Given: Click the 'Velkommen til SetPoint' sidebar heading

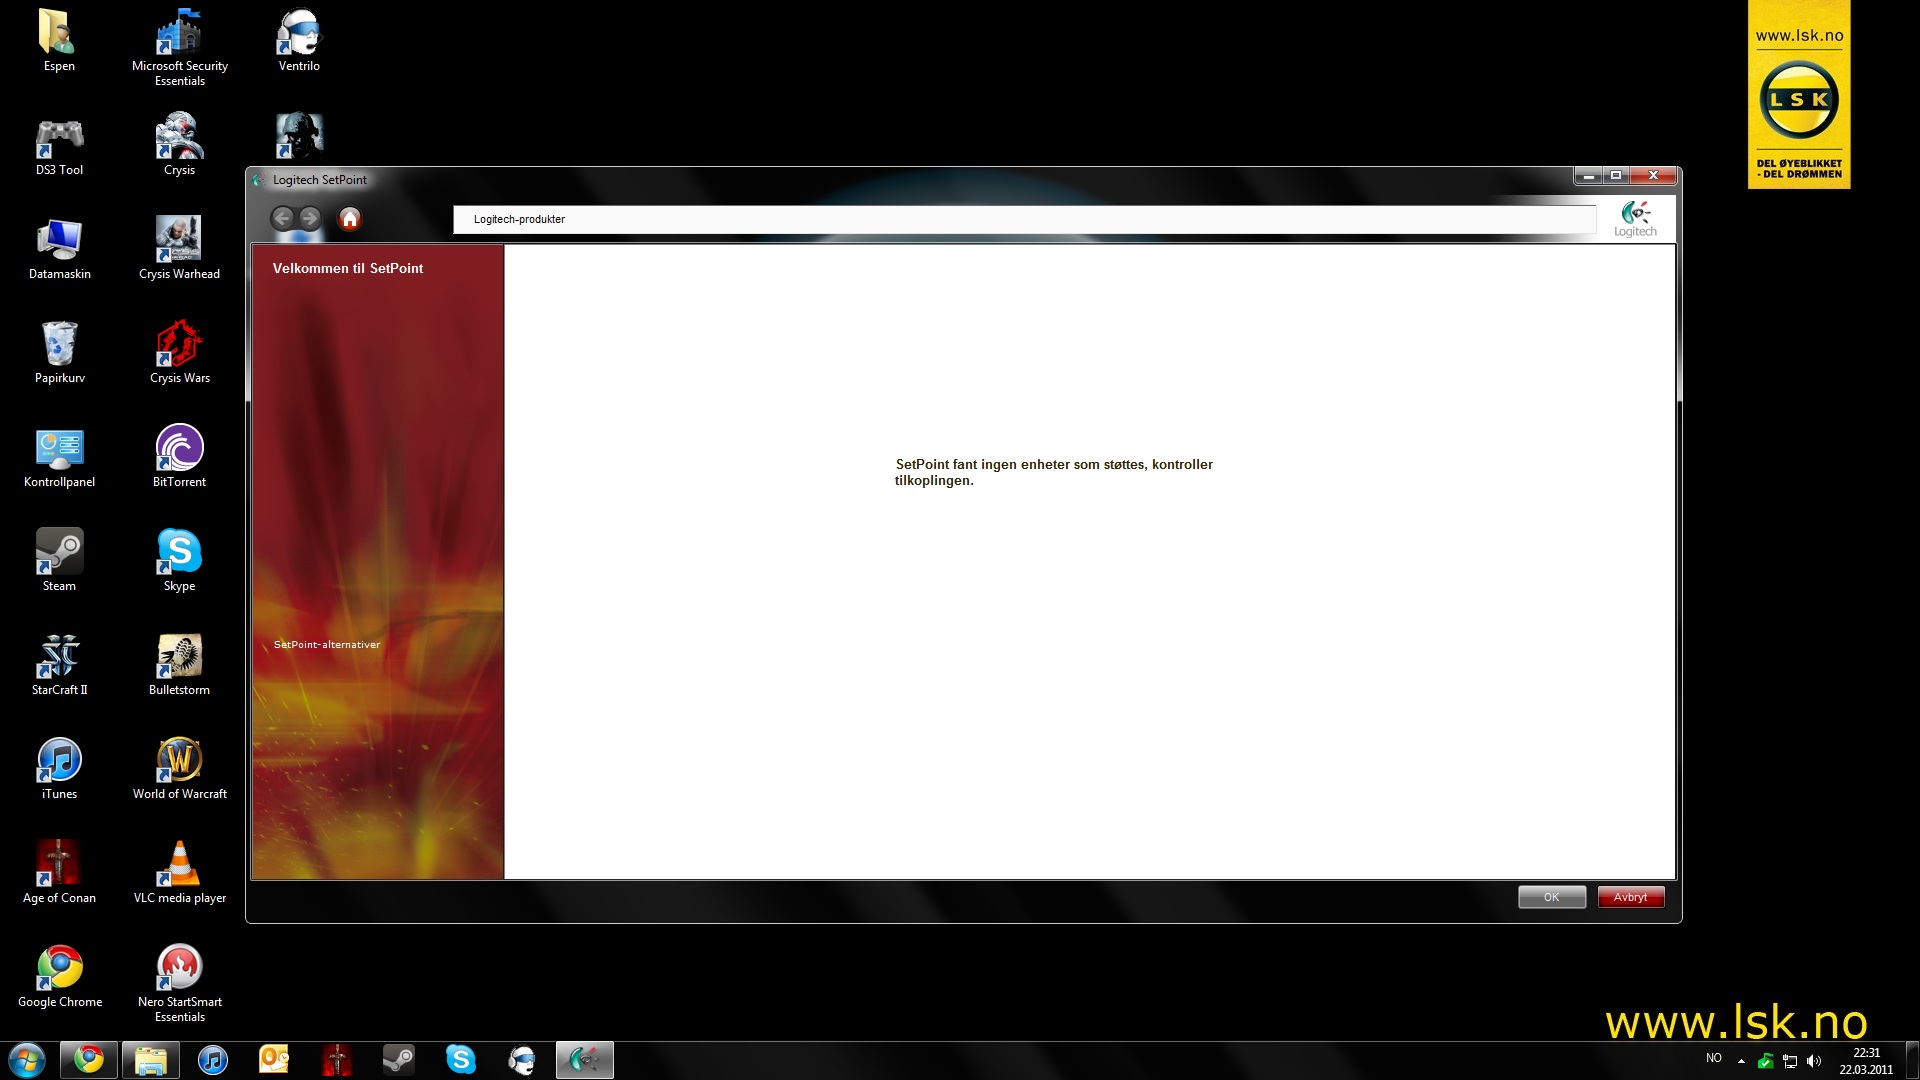Looking at the screenshot, I should (348, 268).
